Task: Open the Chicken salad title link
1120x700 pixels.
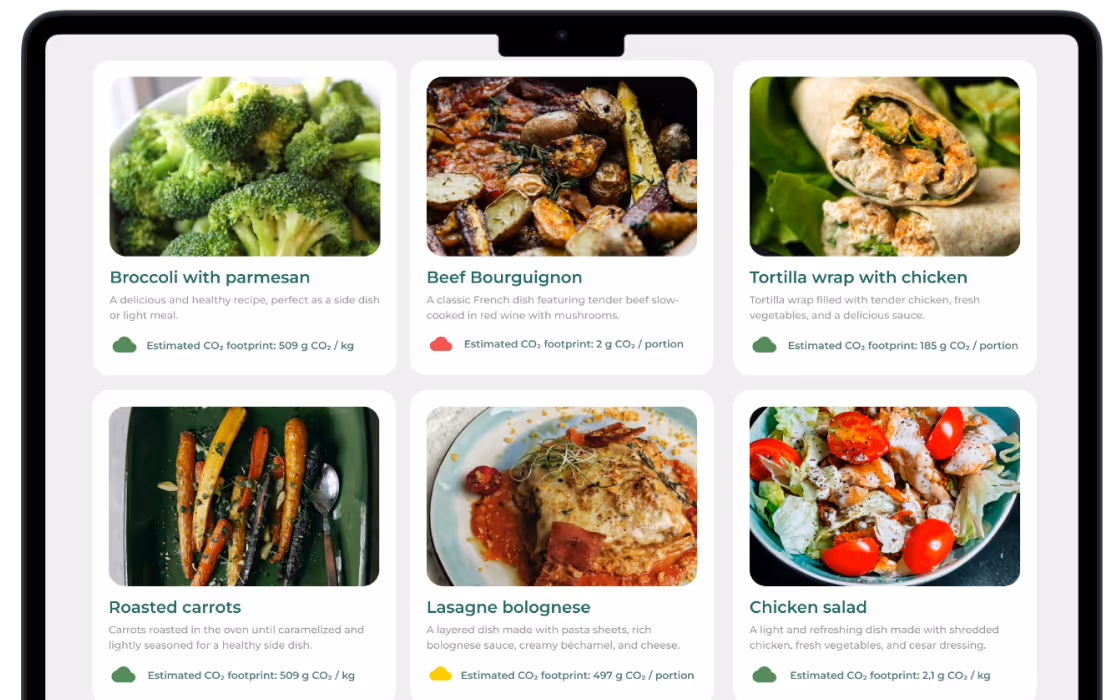Action: (x=808, y=607)
